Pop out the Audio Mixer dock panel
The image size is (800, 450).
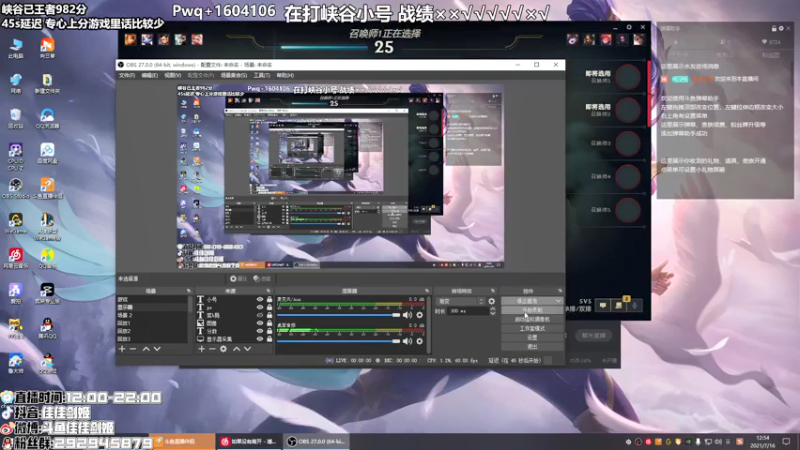coord(427,291)
